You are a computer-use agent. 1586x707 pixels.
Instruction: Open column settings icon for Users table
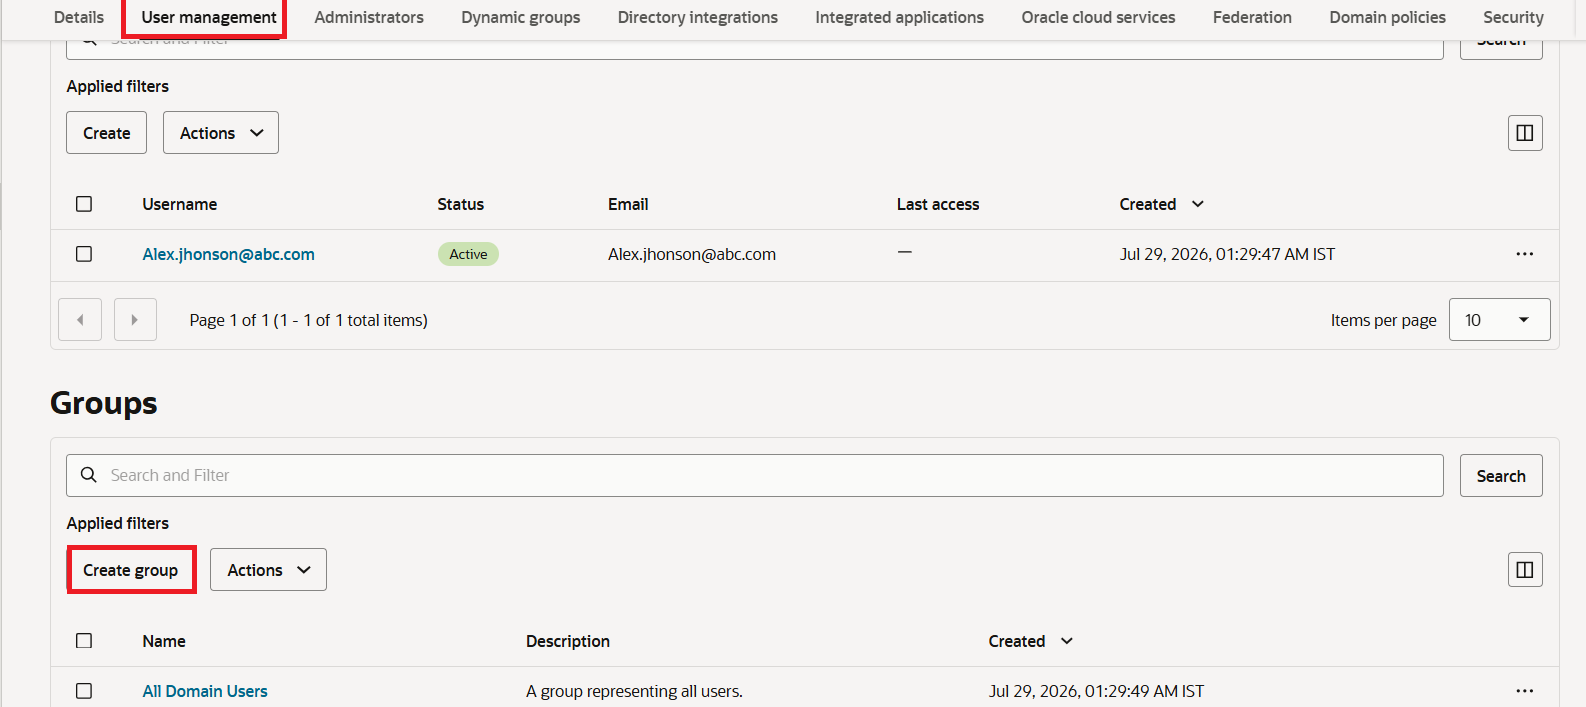1525,133
